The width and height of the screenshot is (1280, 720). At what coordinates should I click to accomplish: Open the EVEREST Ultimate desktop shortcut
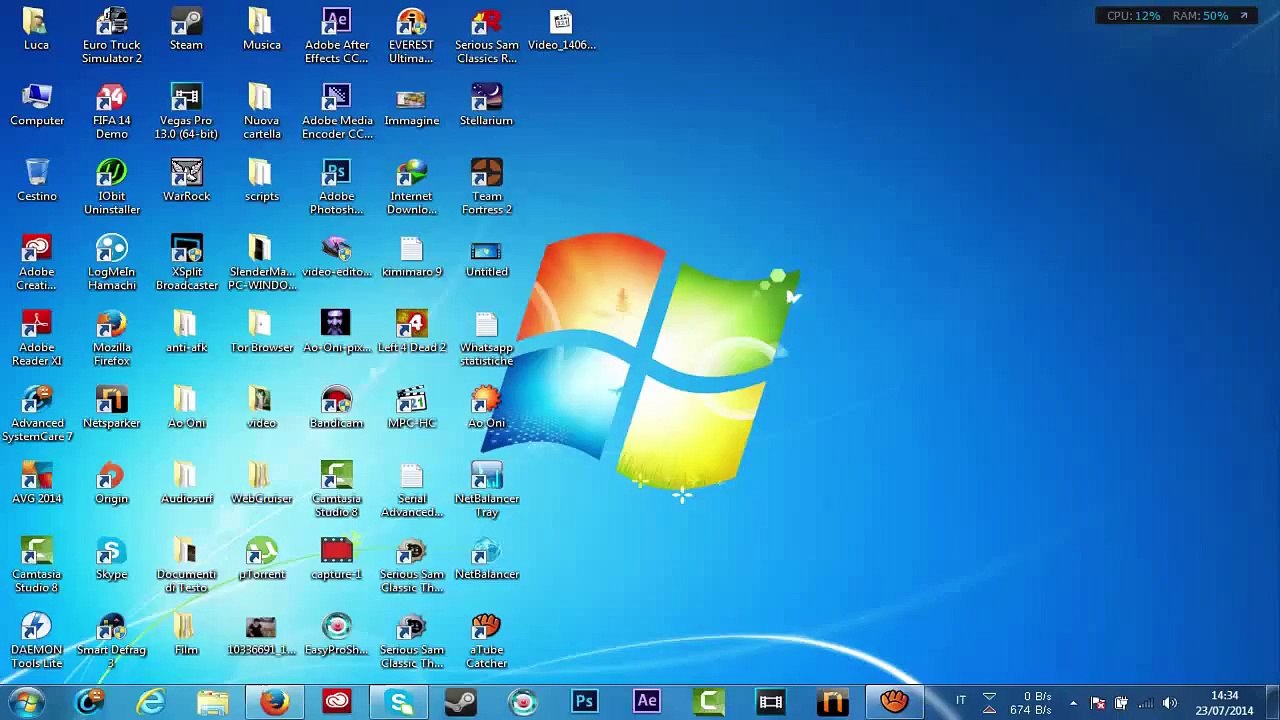[411, 36]
